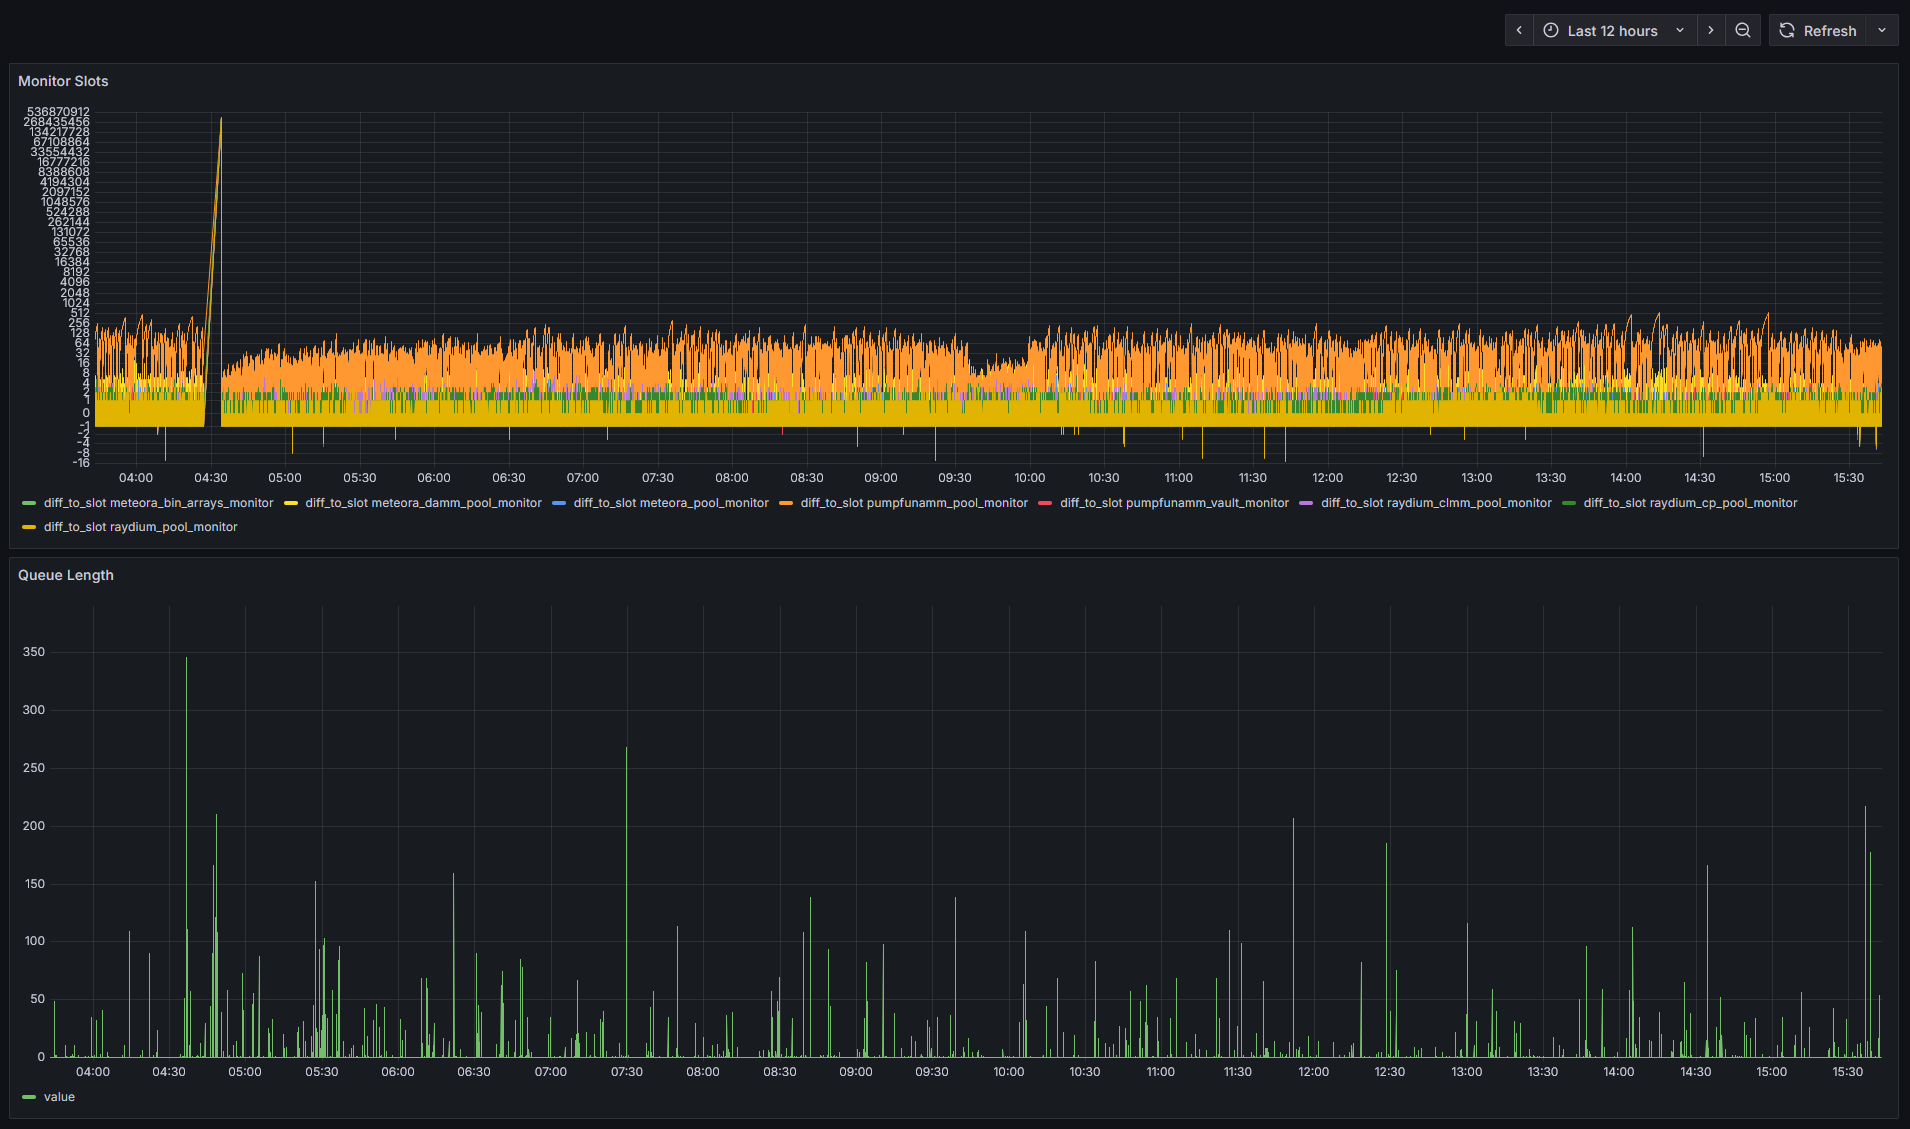Zoom out the time range
The height and width of the screenshot is (1129, 1910).
1743,30
